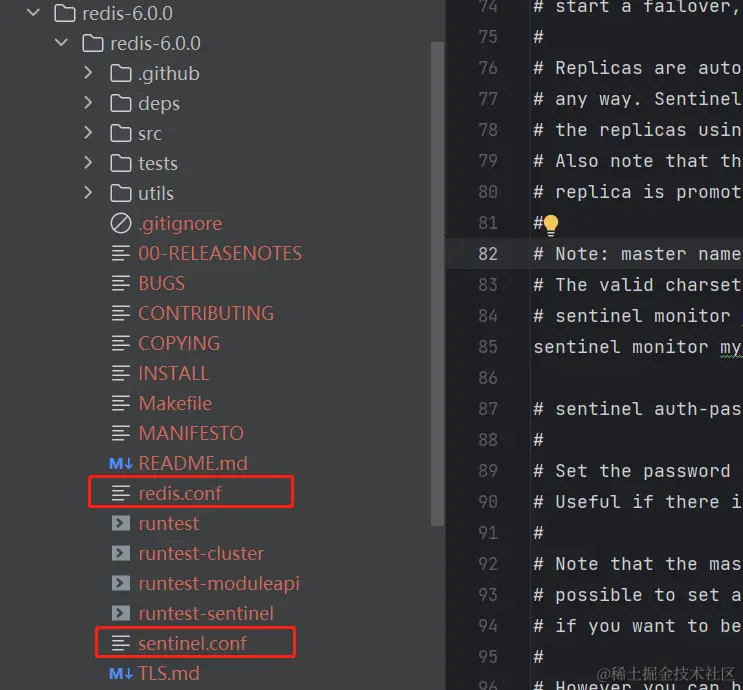The image size is (743, 690).
Task: Expand the deps folder
Action: point(88,103)
